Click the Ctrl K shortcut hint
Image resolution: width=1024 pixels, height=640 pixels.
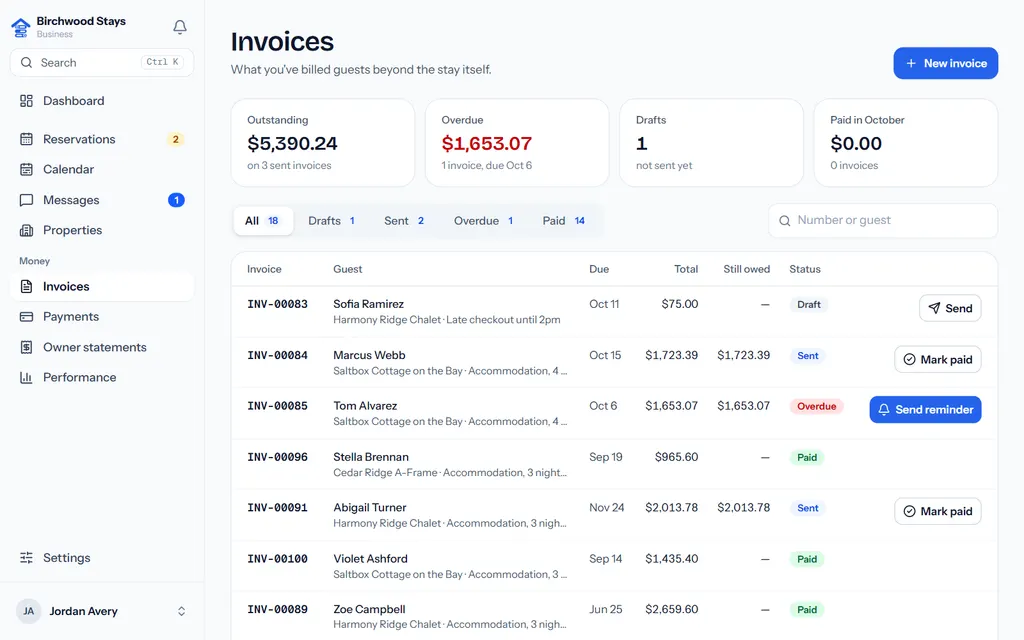point(162,62)
